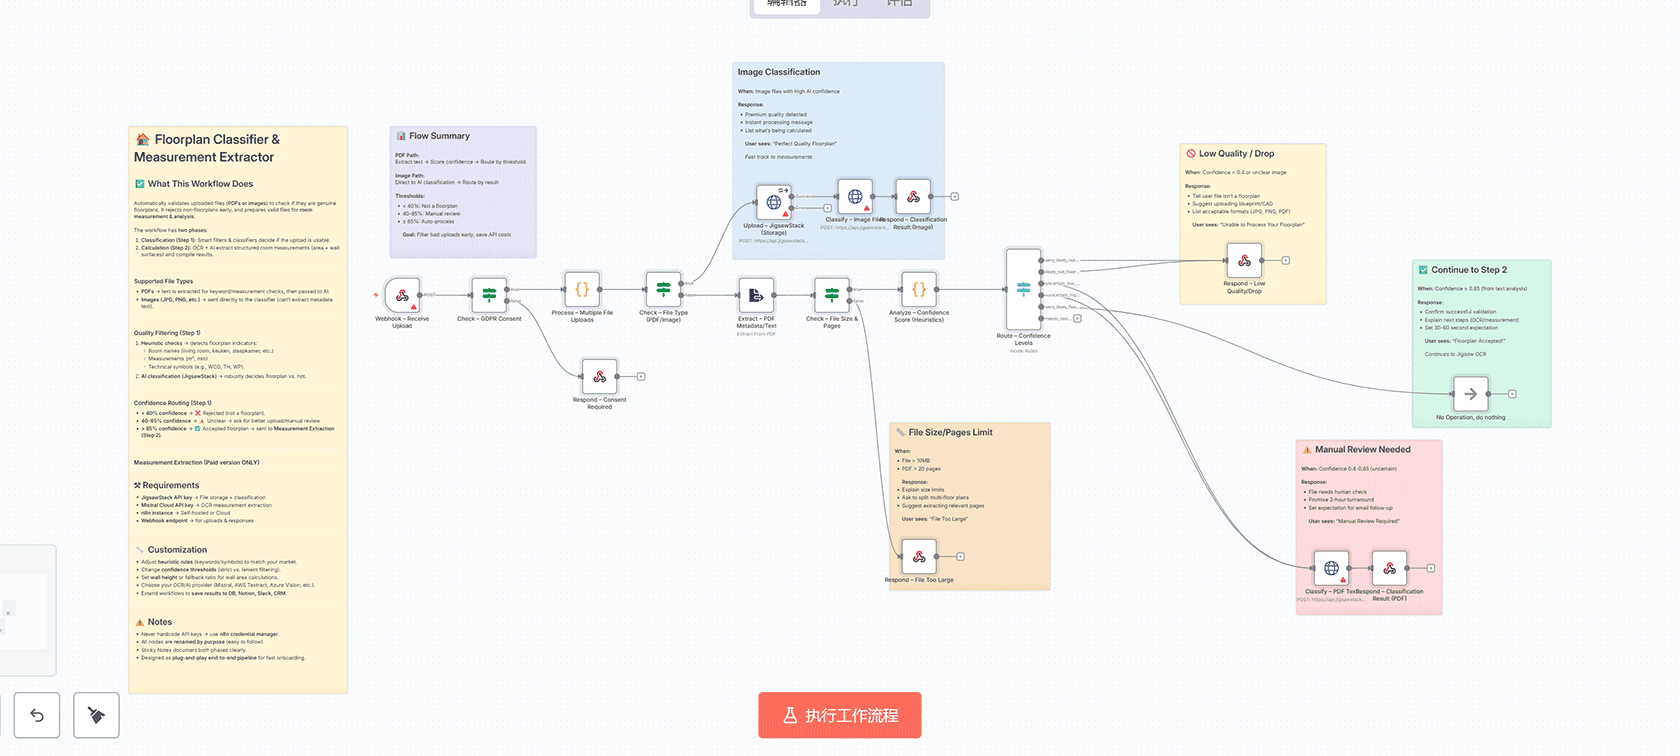Click the 执行工作流程 button
Image resolution: width=1680 pixels, height=756 pixels.
pyautogui.click(x=839, y=715)
